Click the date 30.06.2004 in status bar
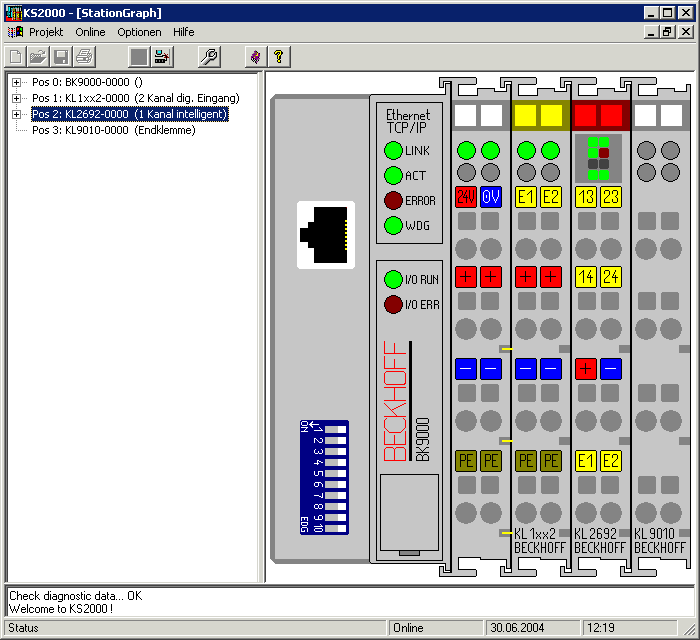 coord(533,628)
